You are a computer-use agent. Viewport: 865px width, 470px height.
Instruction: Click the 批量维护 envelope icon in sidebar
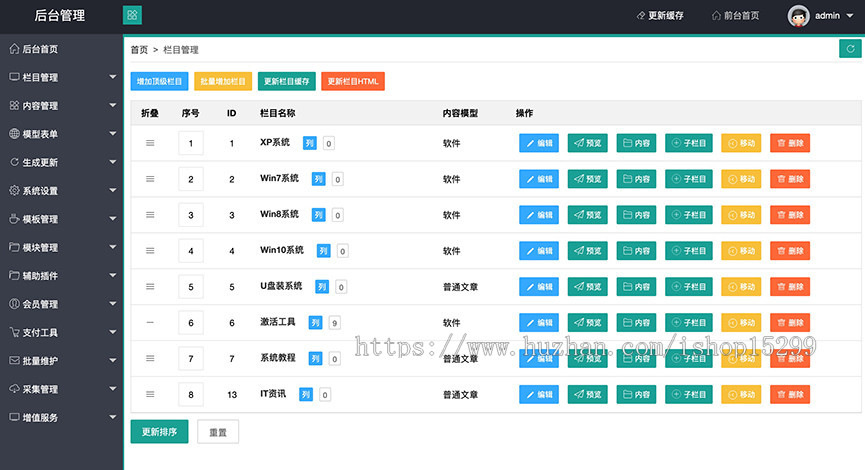[x=14, y=360]
